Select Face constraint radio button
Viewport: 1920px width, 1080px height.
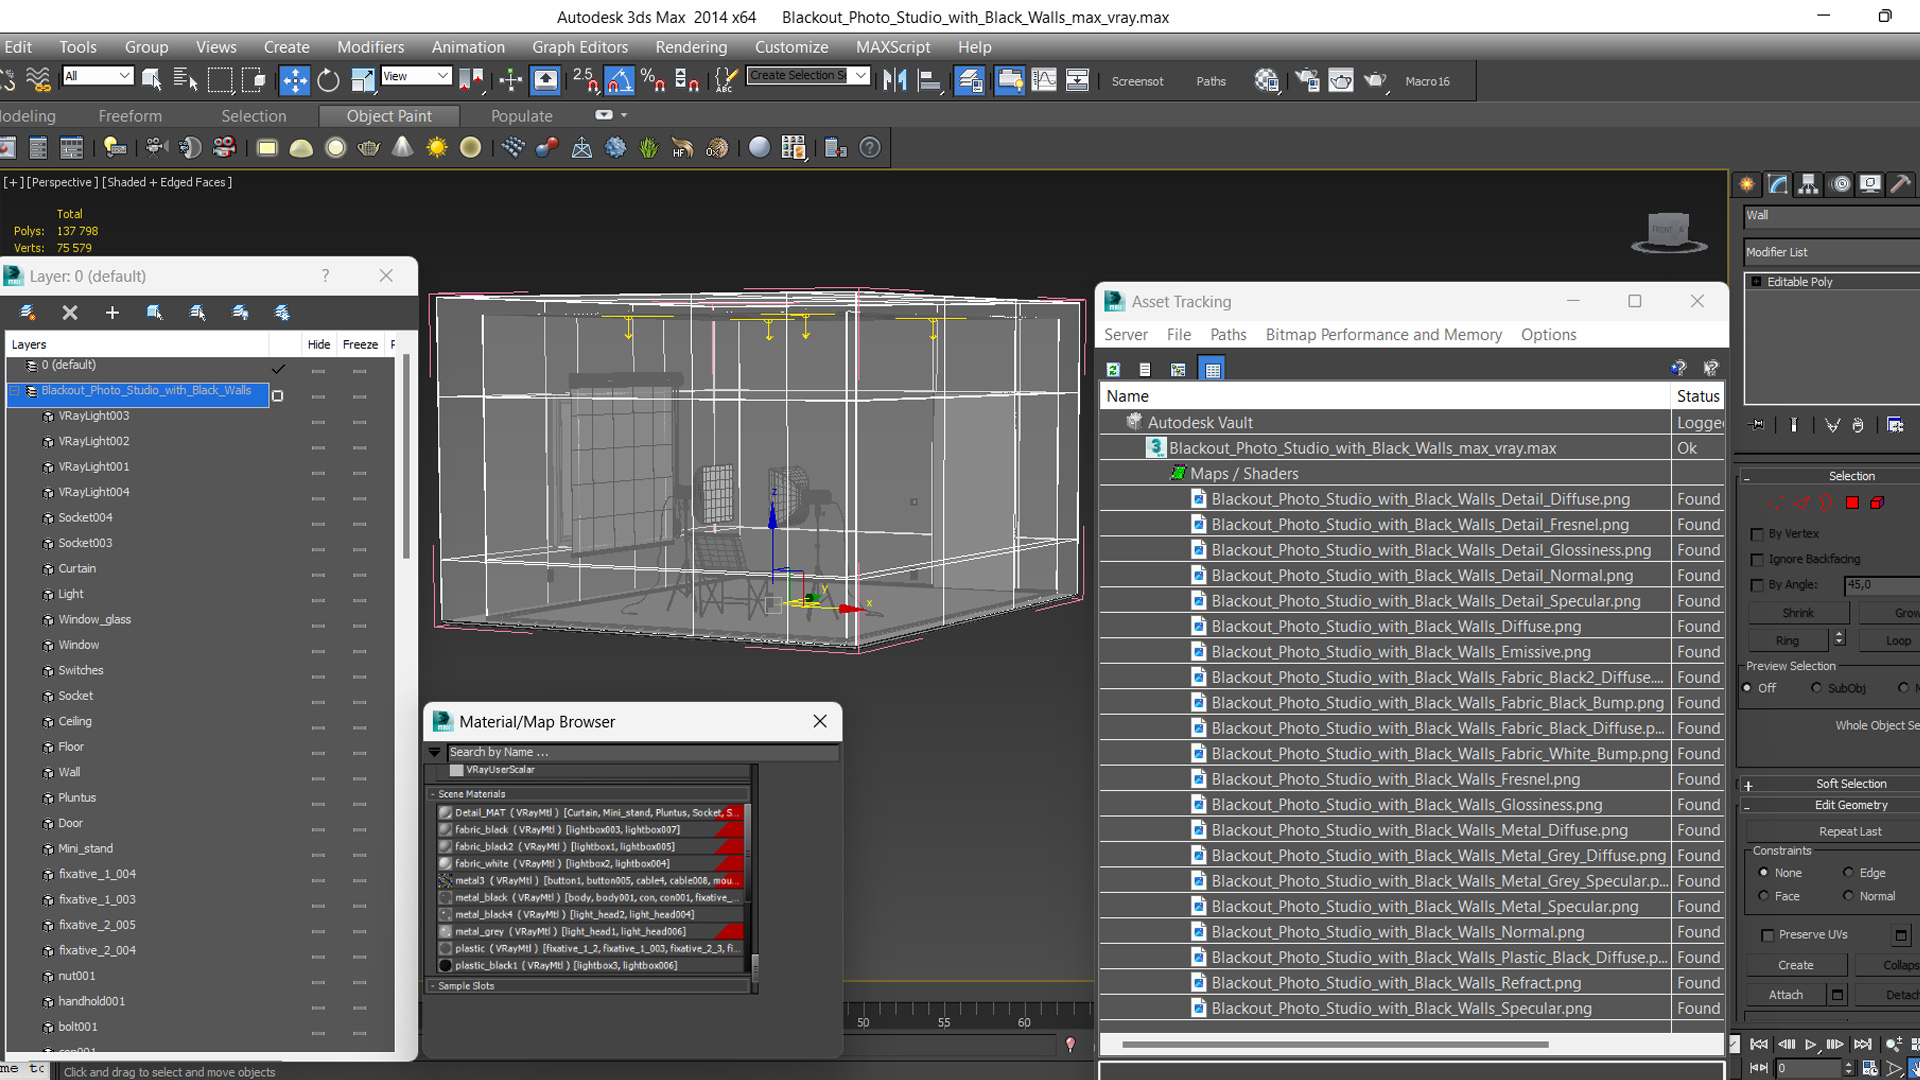1763,896
